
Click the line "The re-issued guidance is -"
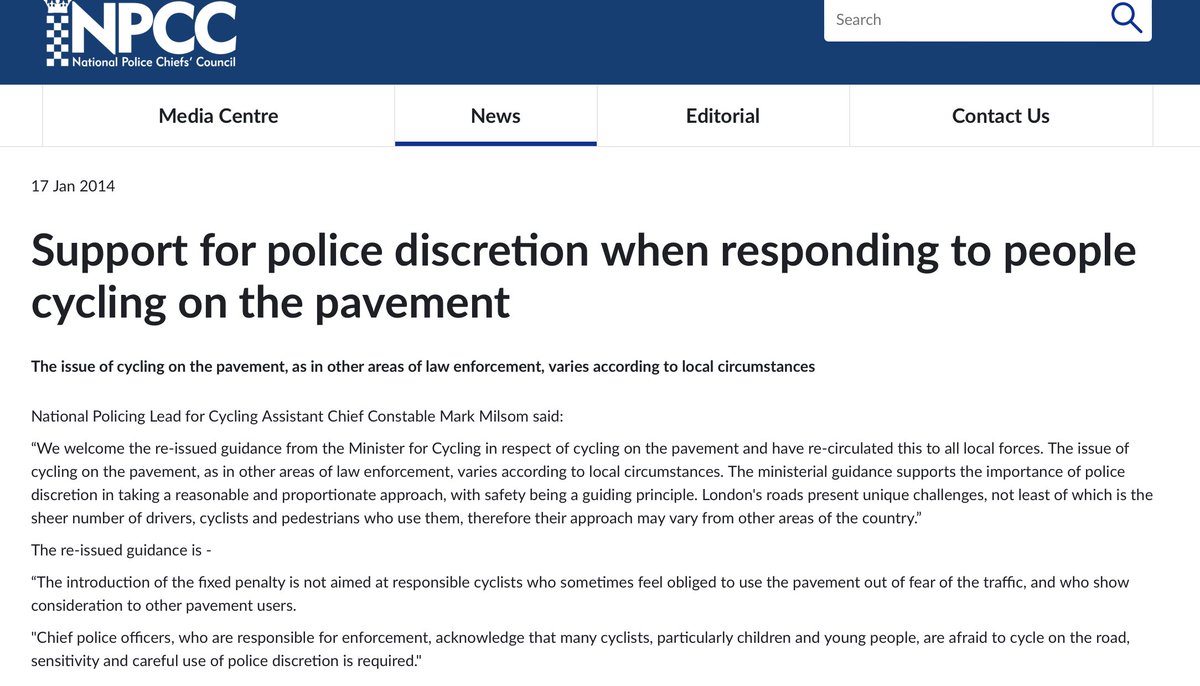[121, 550]
